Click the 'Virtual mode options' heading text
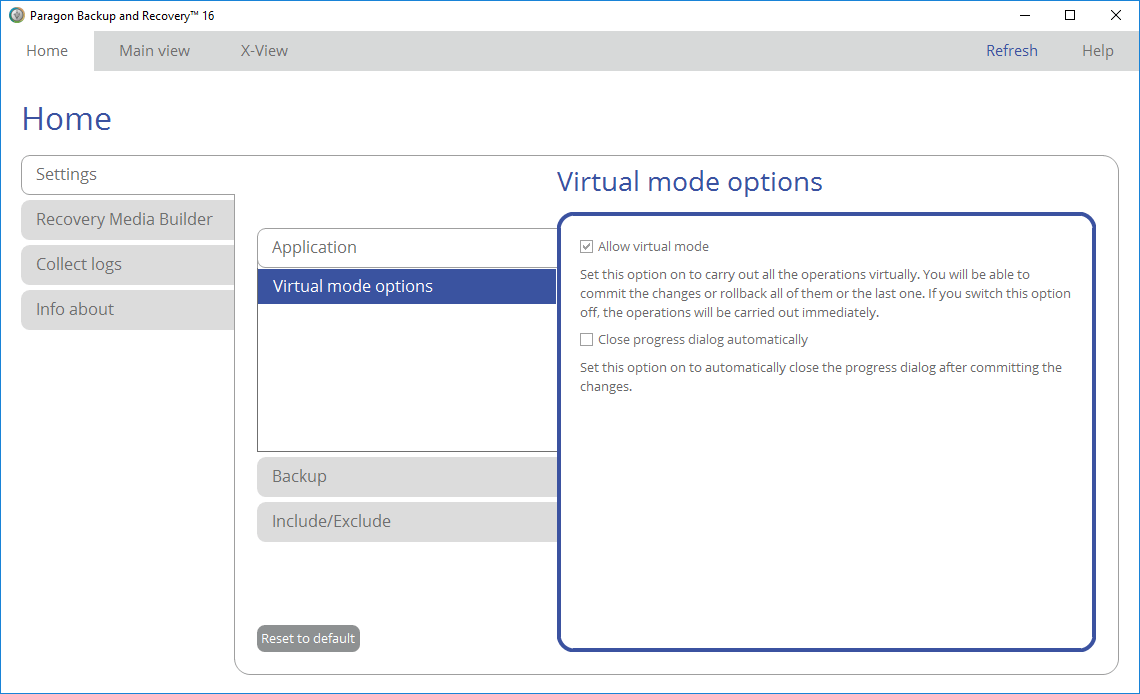The width and height of the screenshot is (1140, 694). [x=689, y=182]
